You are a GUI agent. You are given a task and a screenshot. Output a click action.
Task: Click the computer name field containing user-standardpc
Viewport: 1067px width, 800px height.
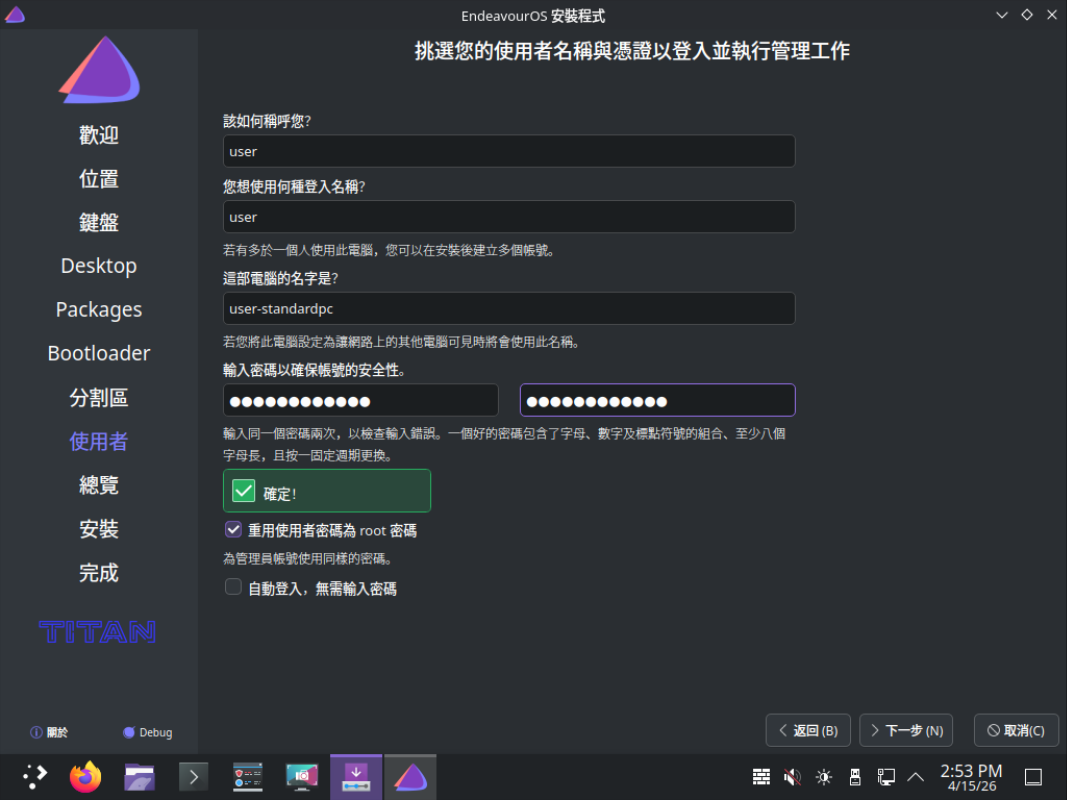[509, 309]
